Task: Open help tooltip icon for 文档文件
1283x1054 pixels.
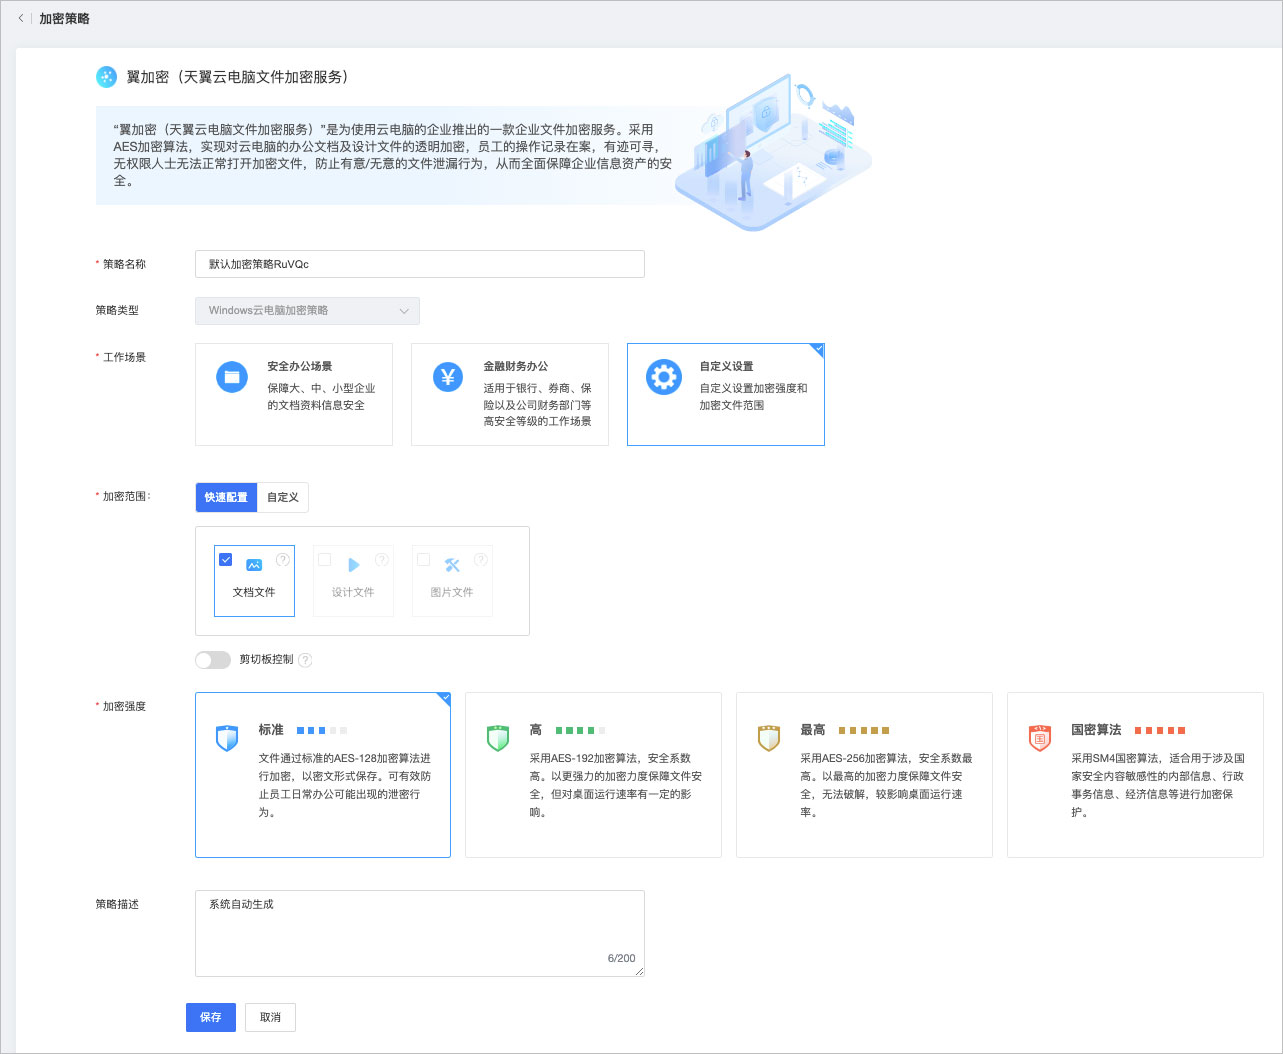Action: pos(283,559)
